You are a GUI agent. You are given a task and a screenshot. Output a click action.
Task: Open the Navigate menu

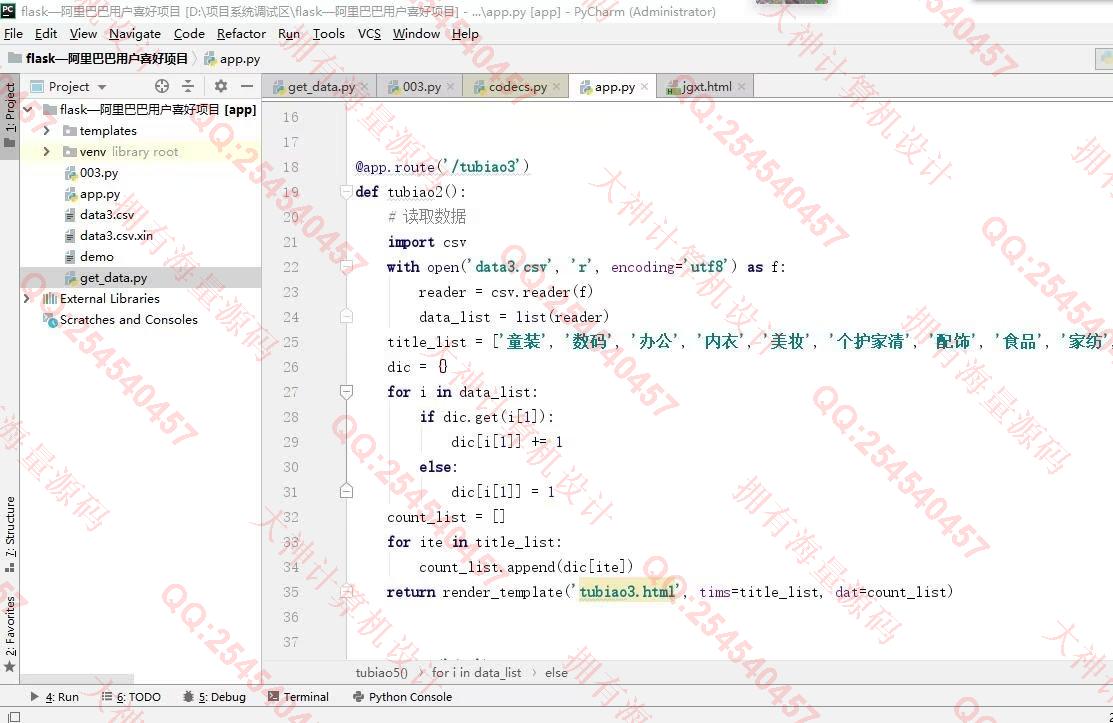pos(135,33)
